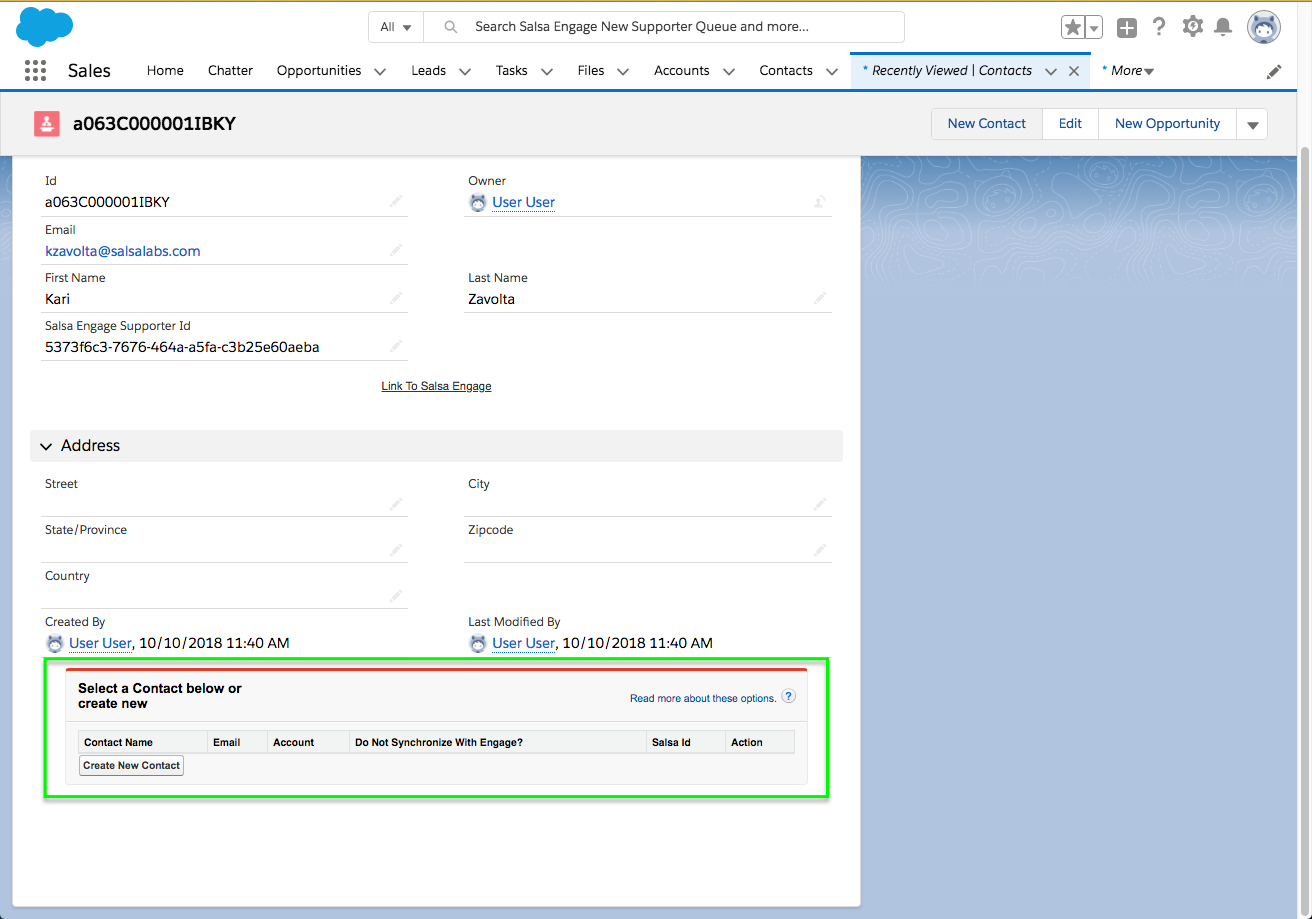Open the Accounts tab
The height and width of the screenshot is (919, 1312).
(x=682, y=71)
